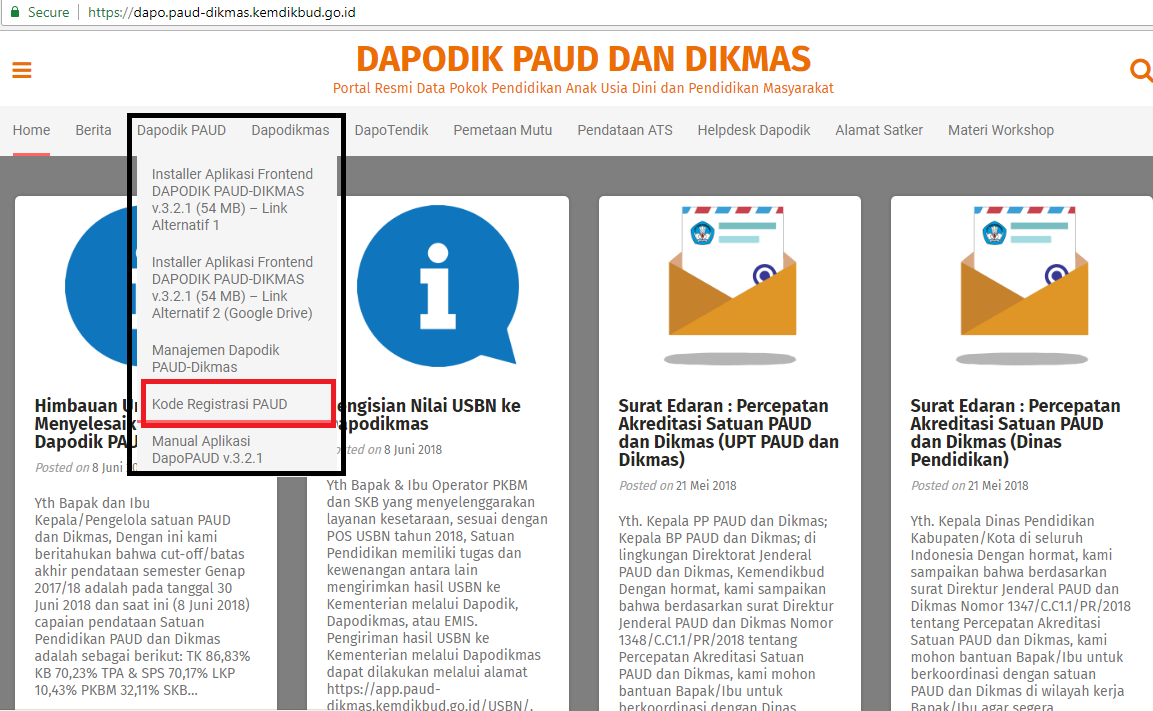Open the Dapodik PAUD menu

coord(182,130)
